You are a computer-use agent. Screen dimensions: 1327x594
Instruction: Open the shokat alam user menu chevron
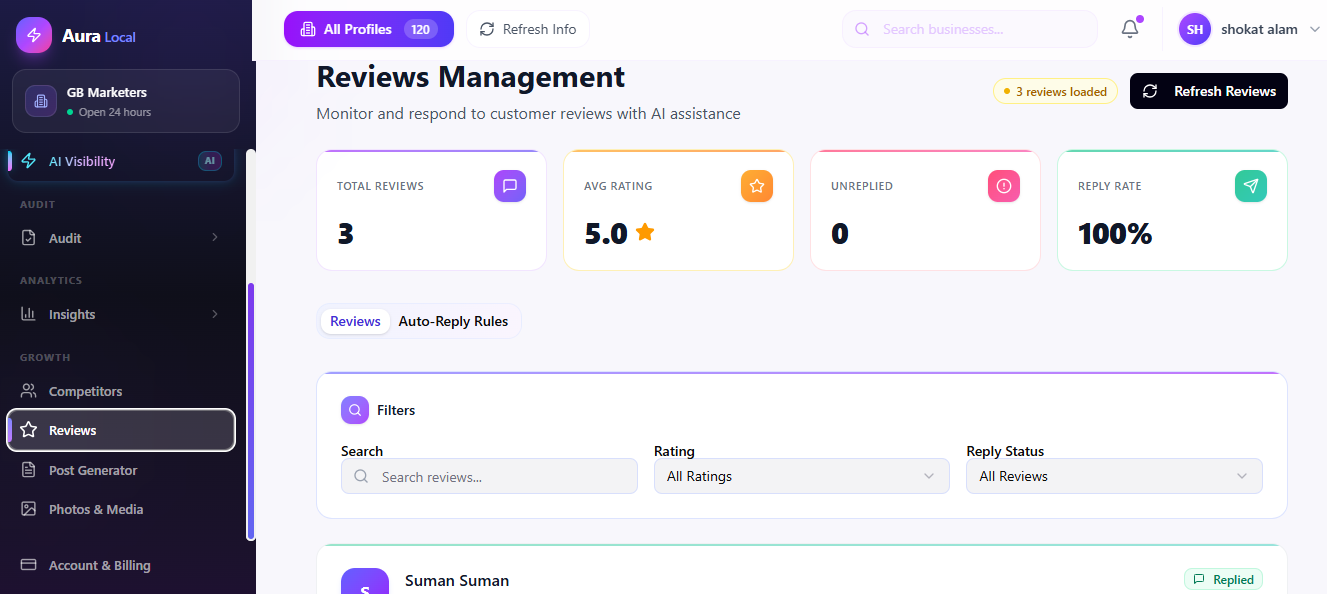1316,29
